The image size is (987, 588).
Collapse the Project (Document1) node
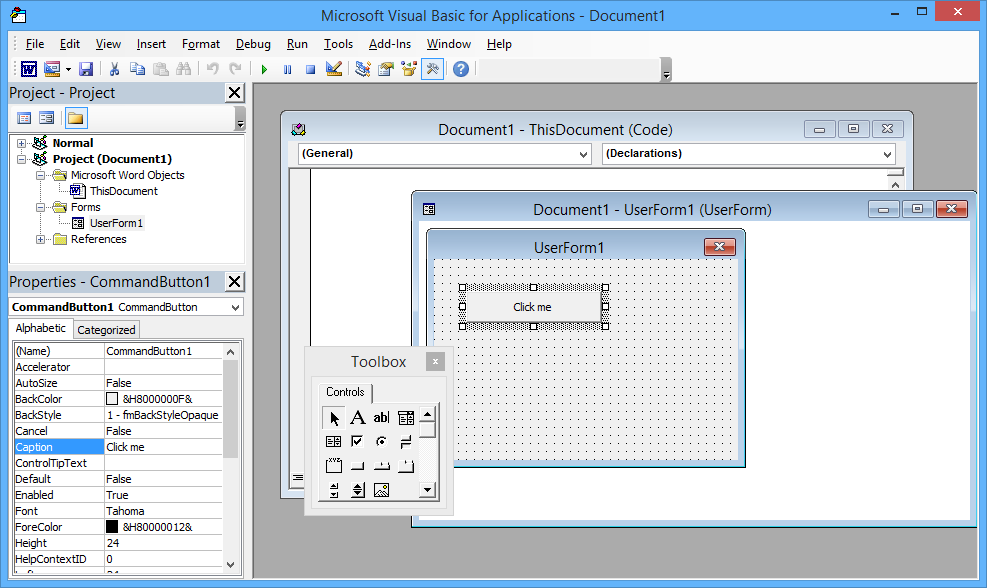tap(21, 159)
